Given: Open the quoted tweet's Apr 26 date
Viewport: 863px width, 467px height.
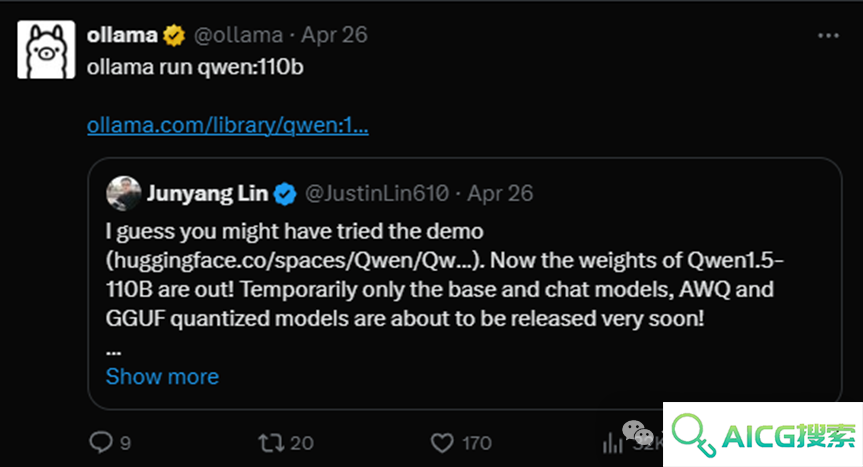Looking at the screenshot, I should click(500, 194).
